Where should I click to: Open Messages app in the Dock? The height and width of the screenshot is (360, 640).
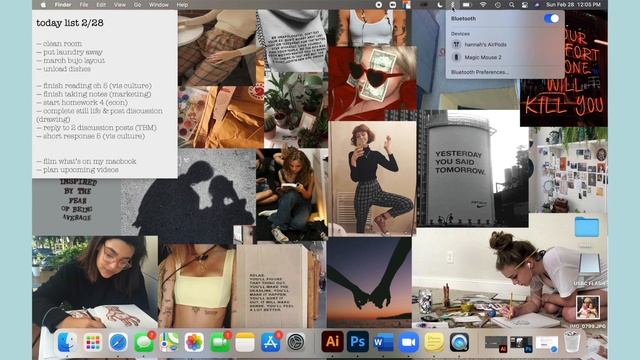point(144,342)
